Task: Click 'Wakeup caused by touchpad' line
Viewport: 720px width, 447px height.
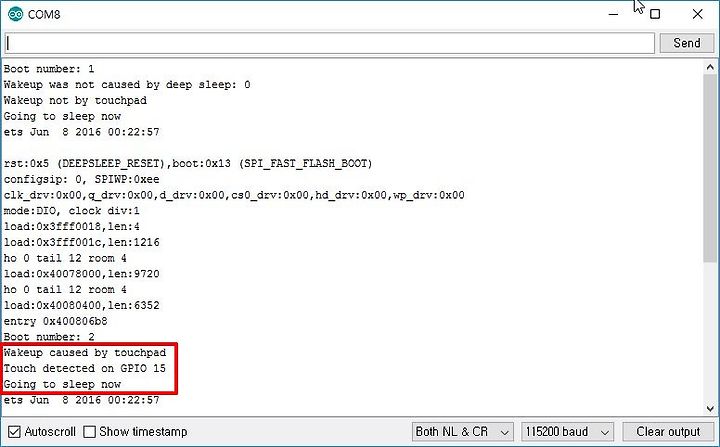Action: point(85,353)
